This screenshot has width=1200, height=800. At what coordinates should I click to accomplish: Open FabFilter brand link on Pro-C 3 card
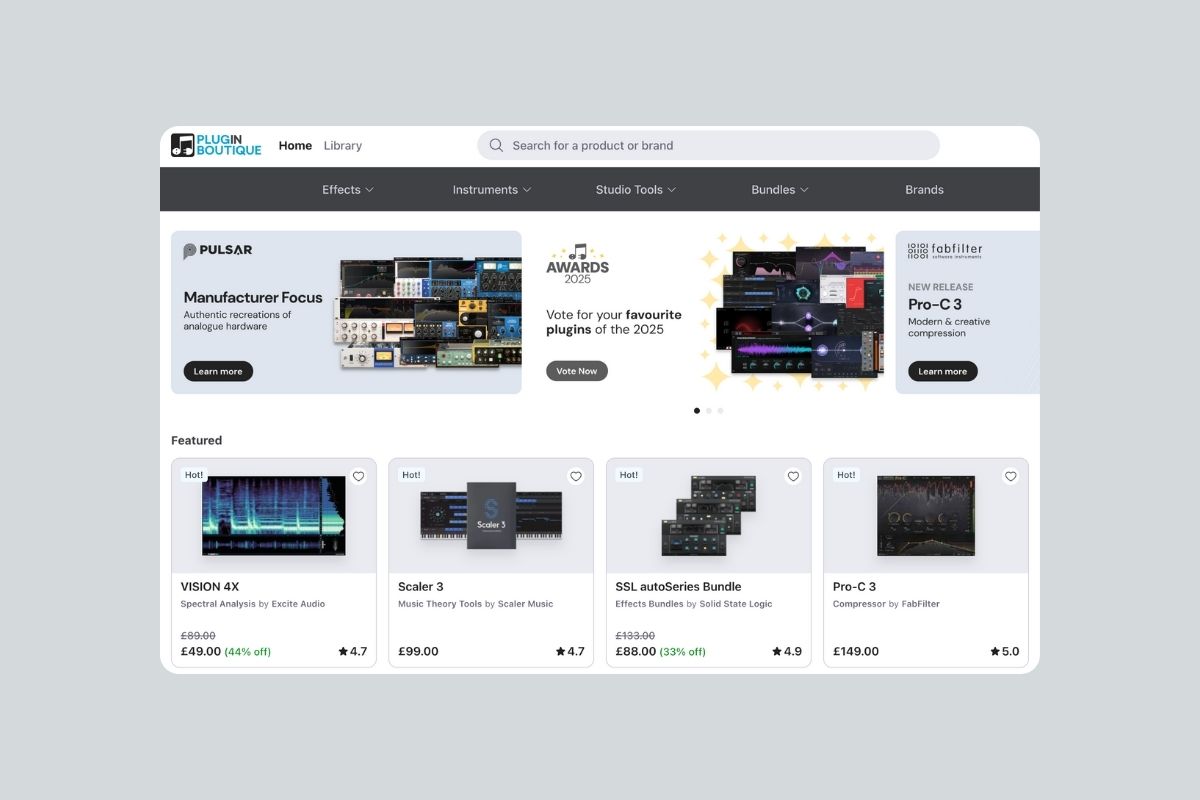(x=921, y=604)
